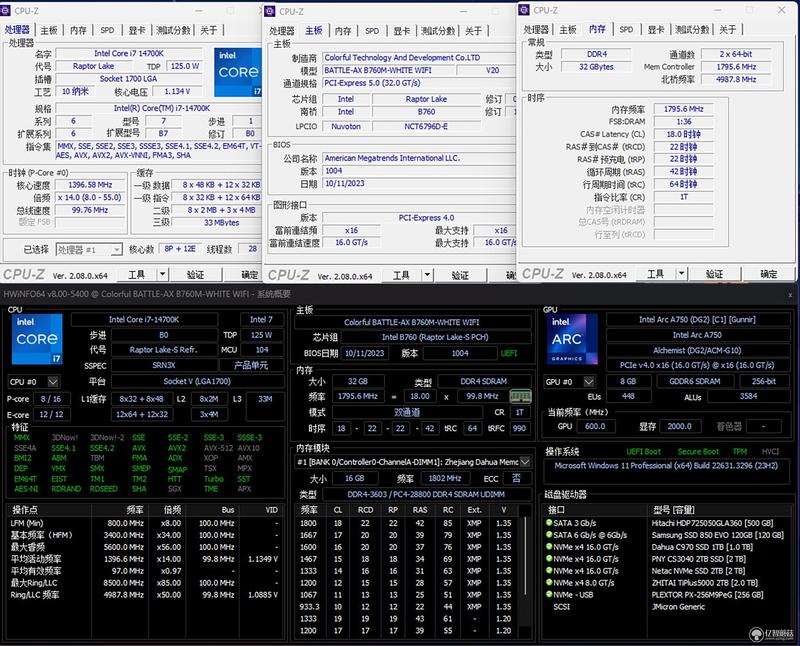Click the 验证 button in the middle CPU-Z window
The width and height of the screenshot is (800, 646).
(460, 276)
